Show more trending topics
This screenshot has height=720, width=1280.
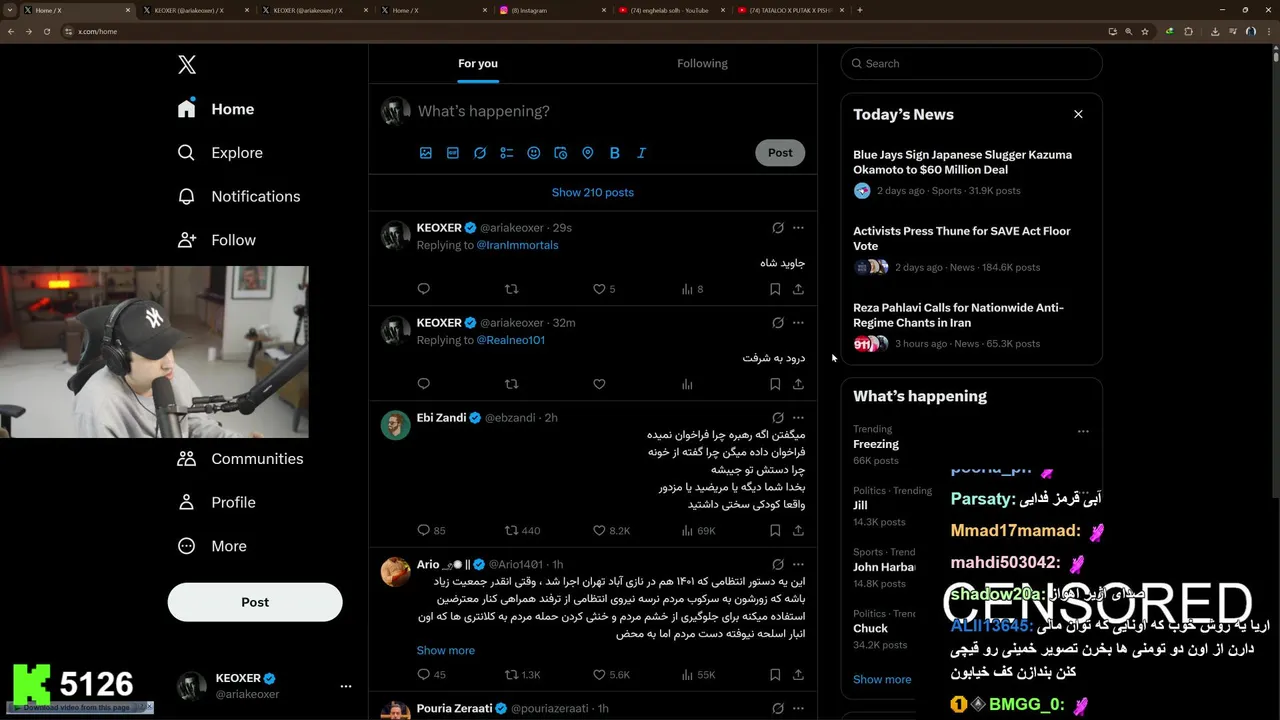pyautogui.click(x=882, y=680)
